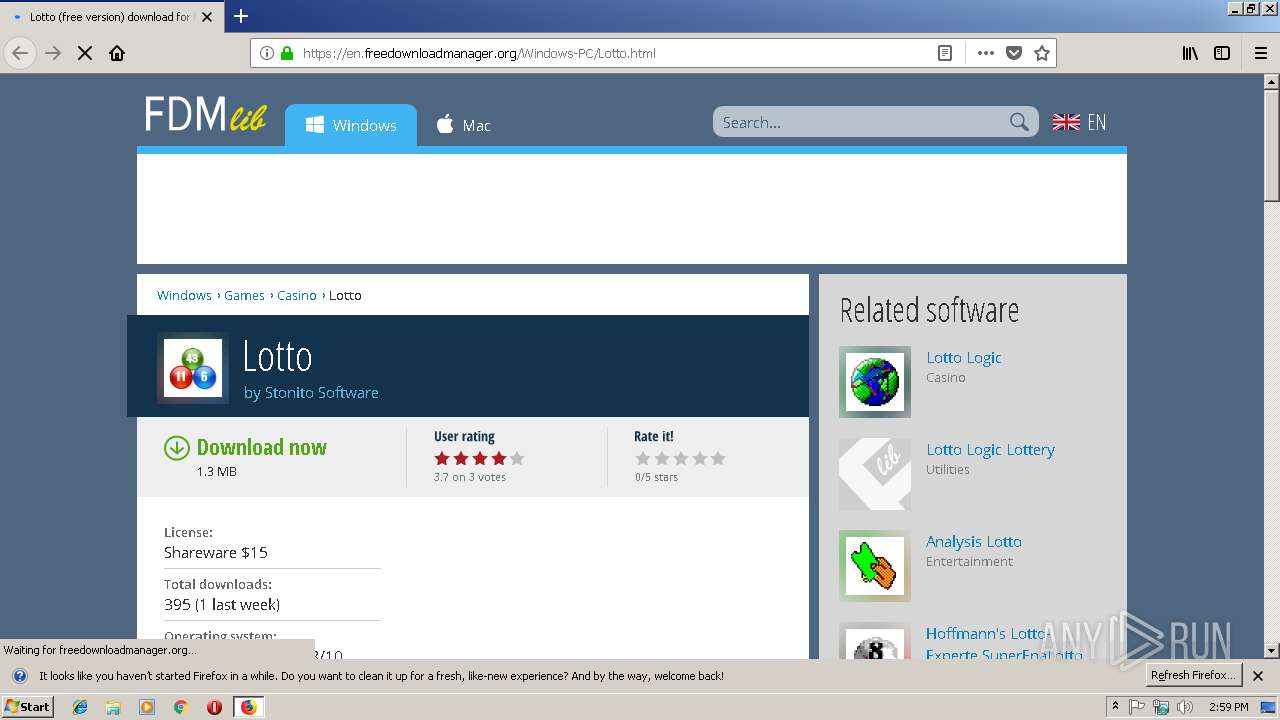Open the Lotto Logic related software link
This screenshot has height=720, width=1280.
pos(964,357)
